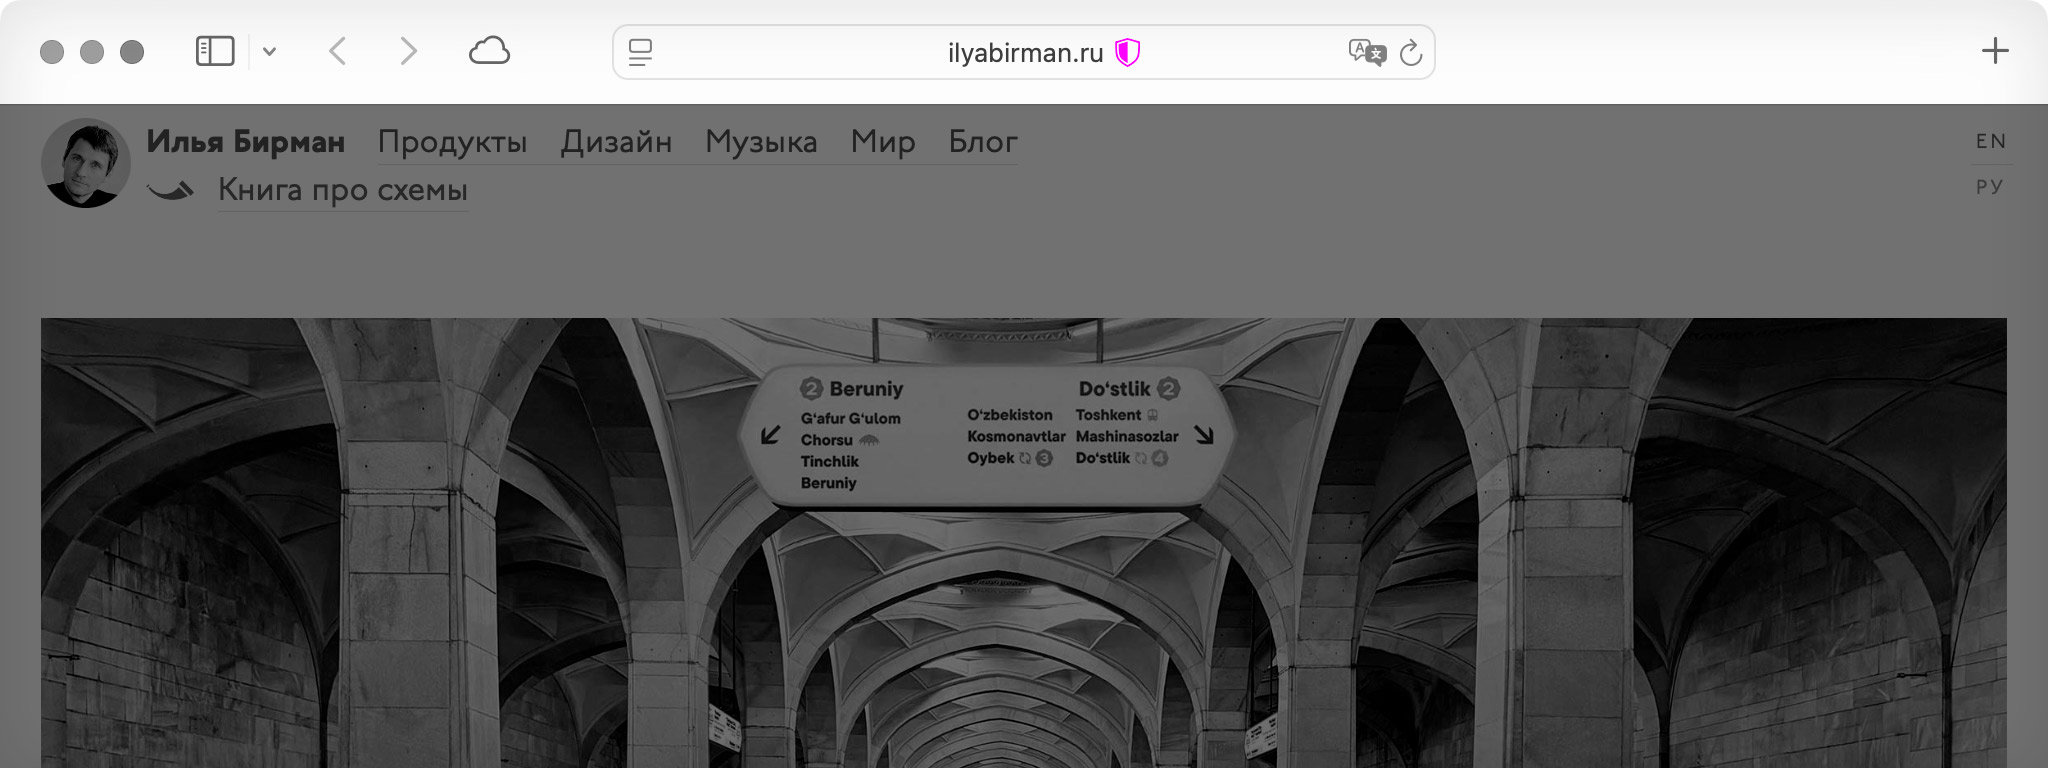
Task: Translate the page with translate icon
Action: (x=1366, y=52)
